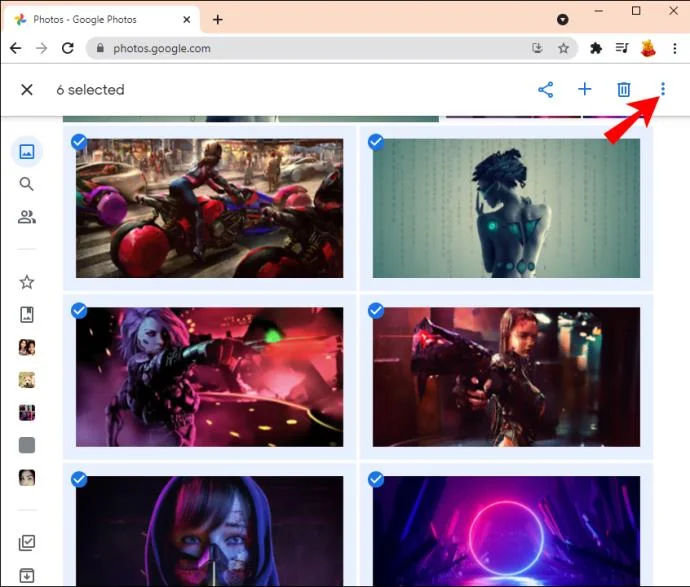690x587 pixels.
Task: Open the dog album thumbnail in sidebar
Action: 27,380
